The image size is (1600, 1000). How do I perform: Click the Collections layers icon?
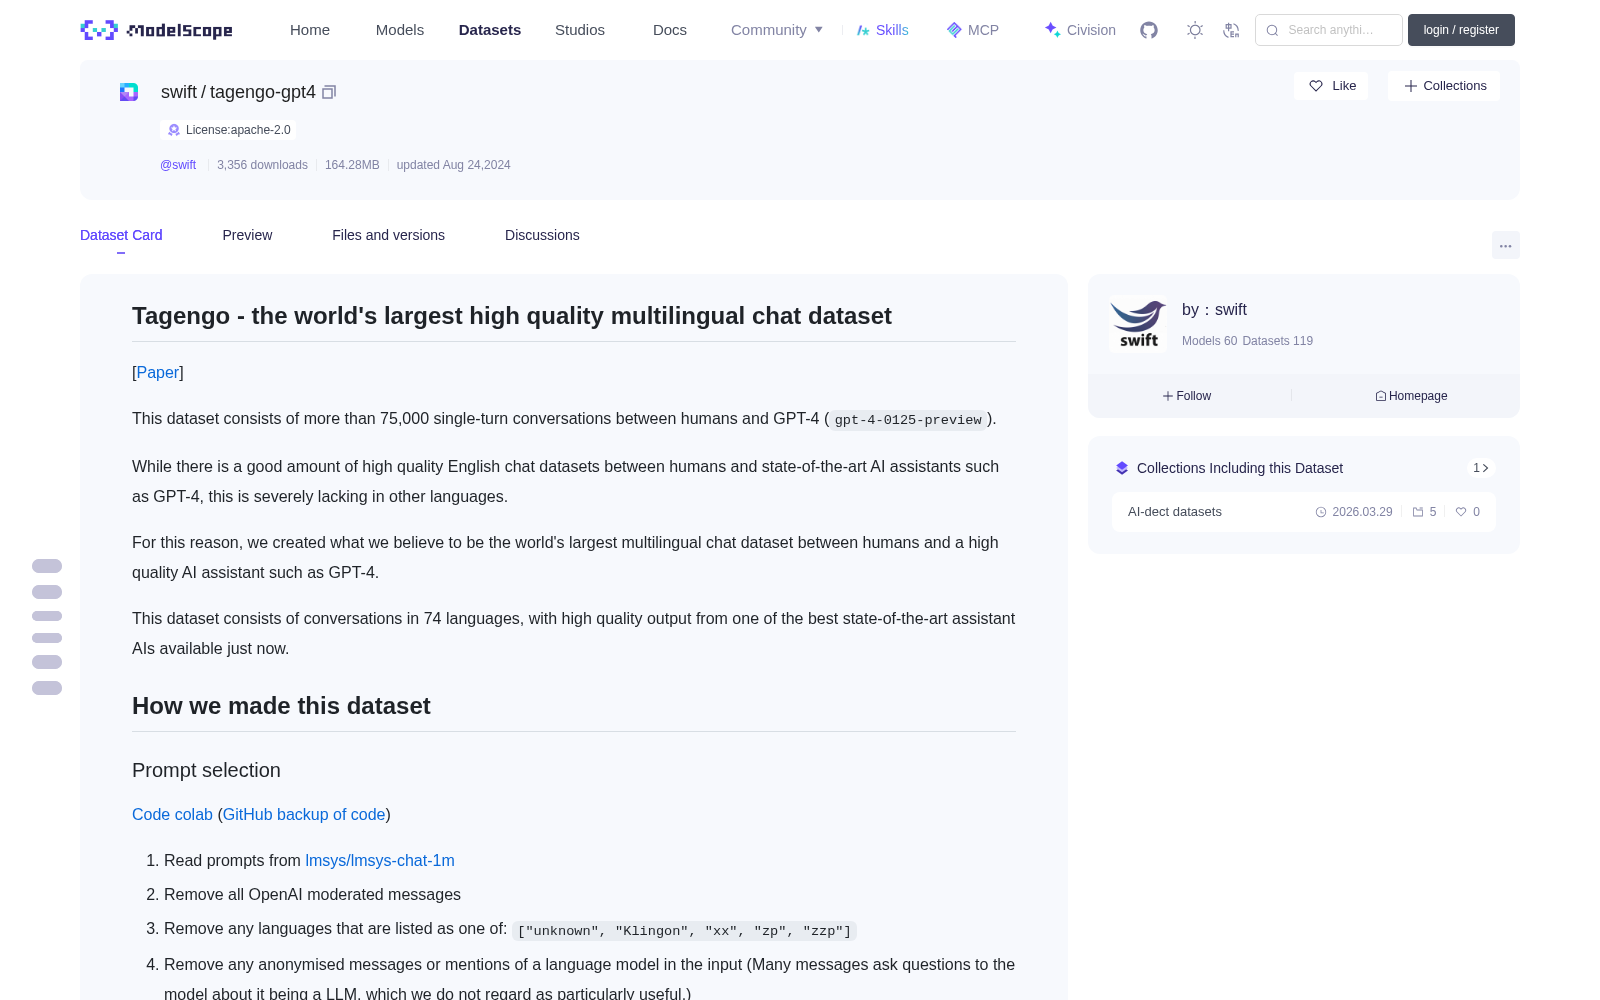[1122, 468]
